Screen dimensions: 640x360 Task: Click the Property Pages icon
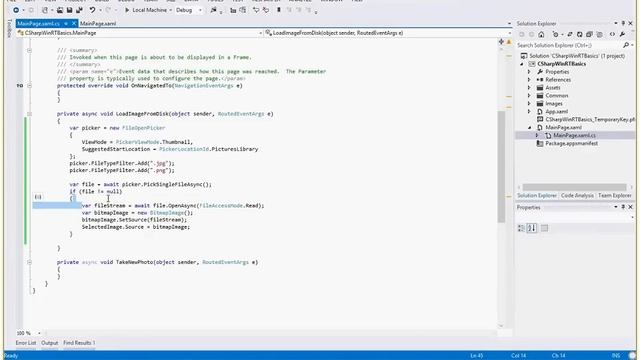544,228
